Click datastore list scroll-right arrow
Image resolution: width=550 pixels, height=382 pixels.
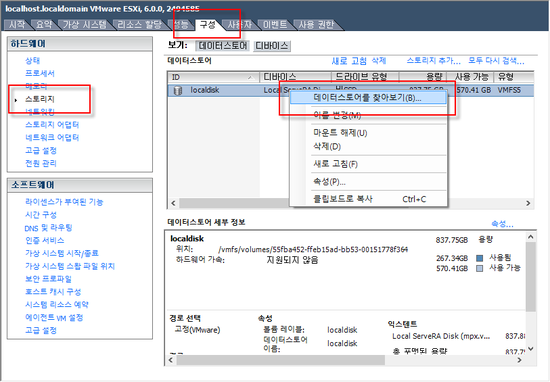(x=528, y=203)
